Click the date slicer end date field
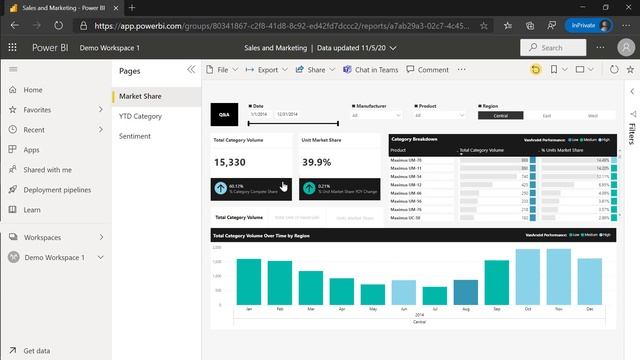640x360 pixels. (287, 114)
